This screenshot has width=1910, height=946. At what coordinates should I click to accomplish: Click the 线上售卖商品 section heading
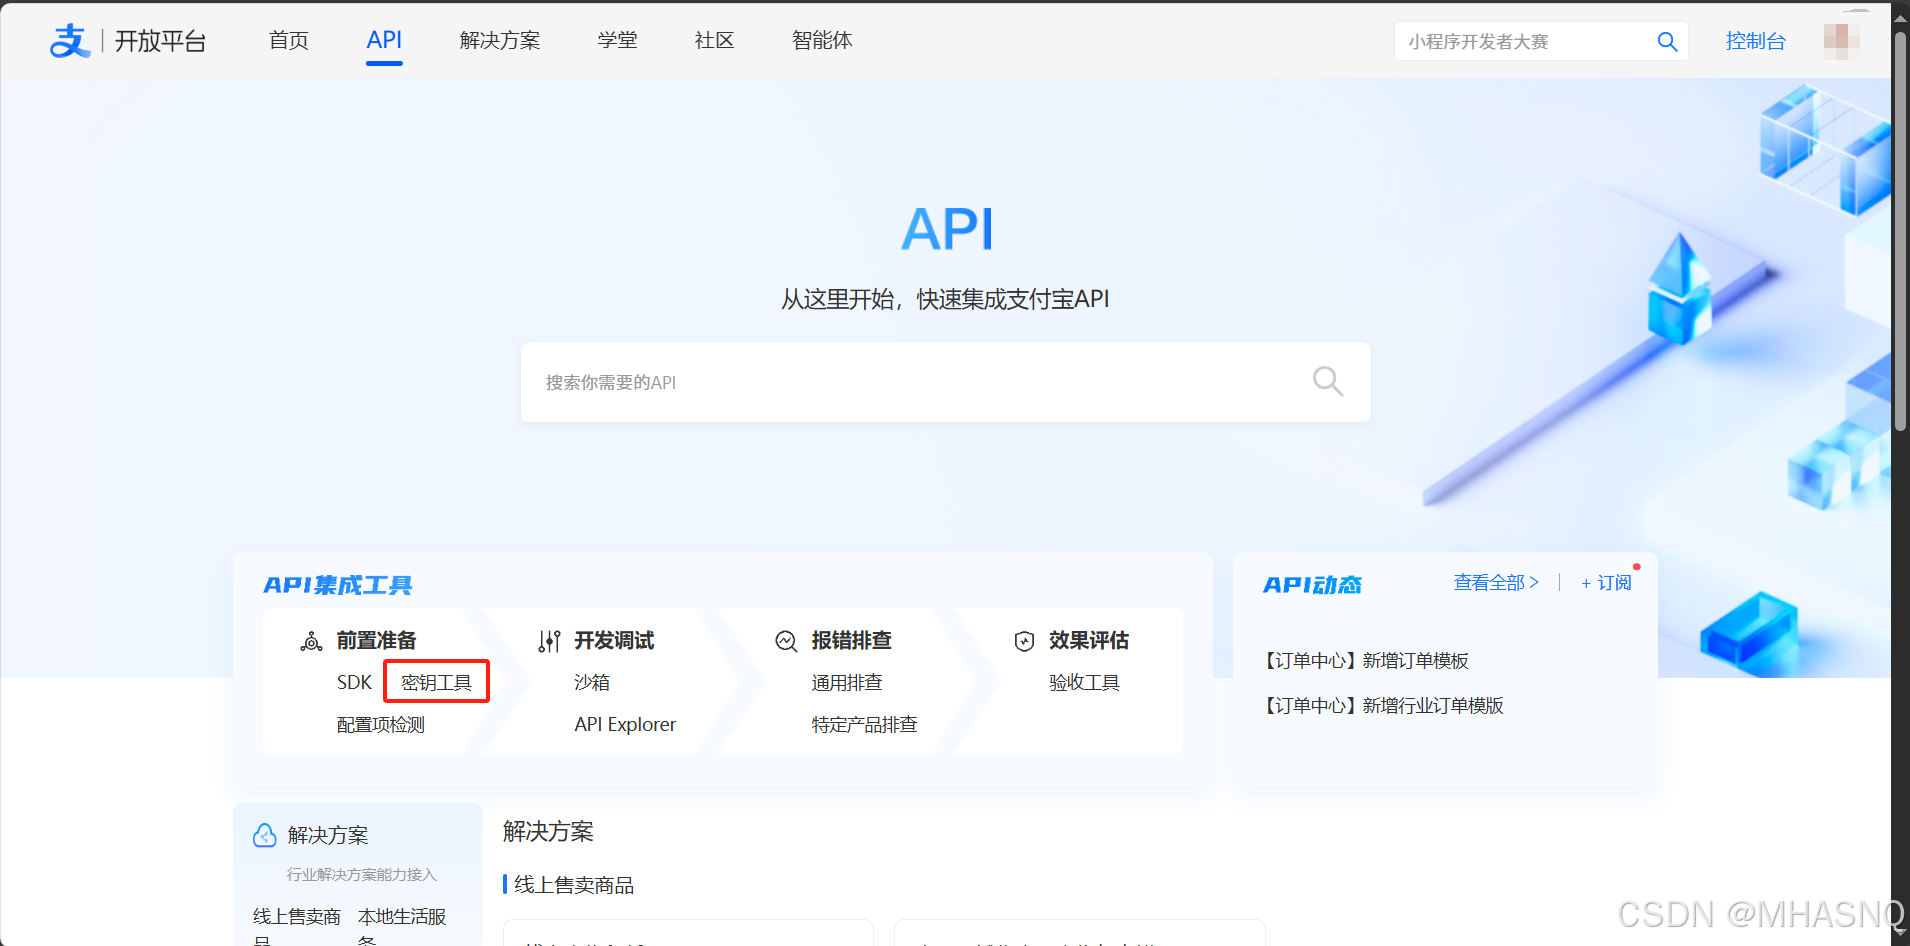[x=573, y=885]
